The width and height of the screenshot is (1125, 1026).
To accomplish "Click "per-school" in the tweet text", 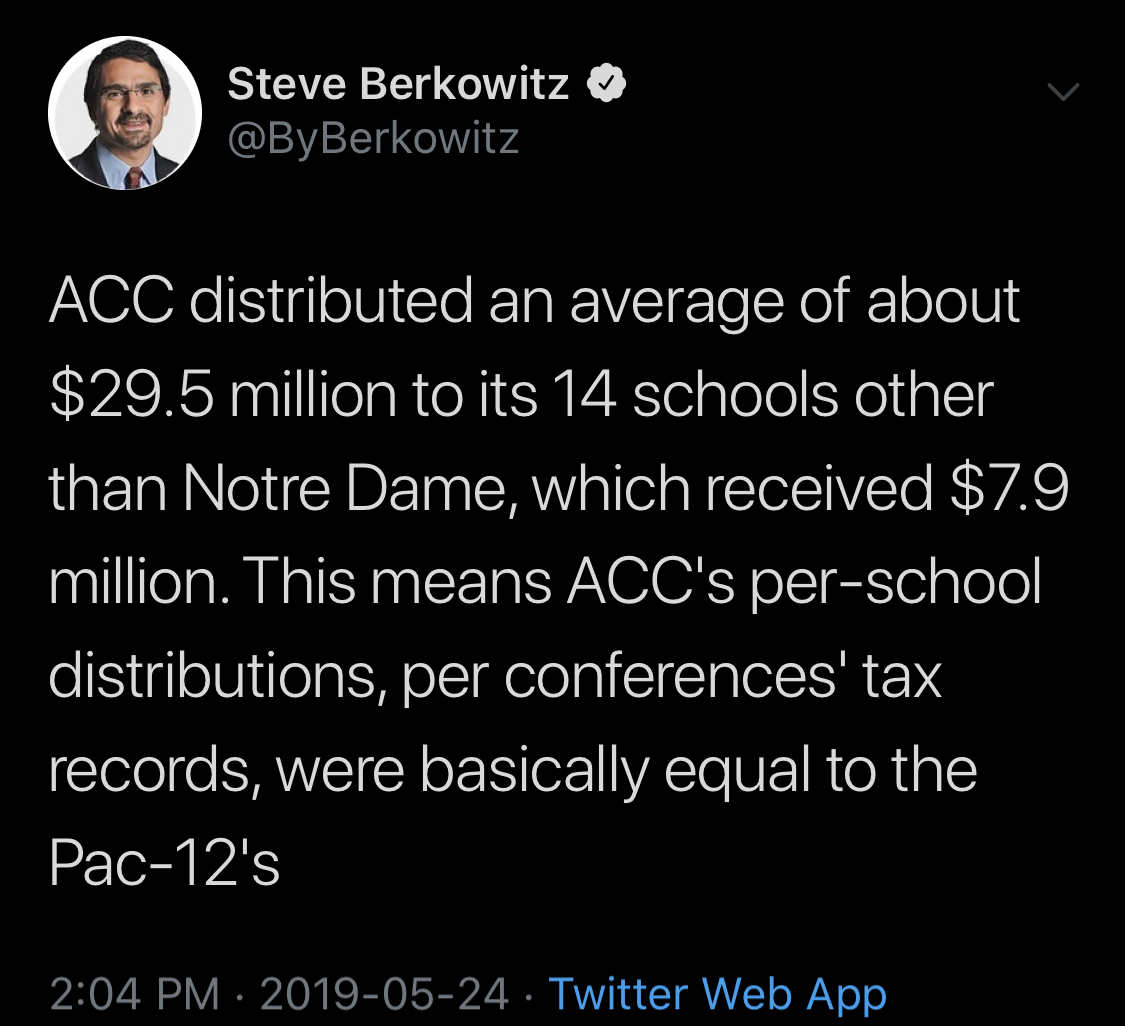I will click(895, 582).
